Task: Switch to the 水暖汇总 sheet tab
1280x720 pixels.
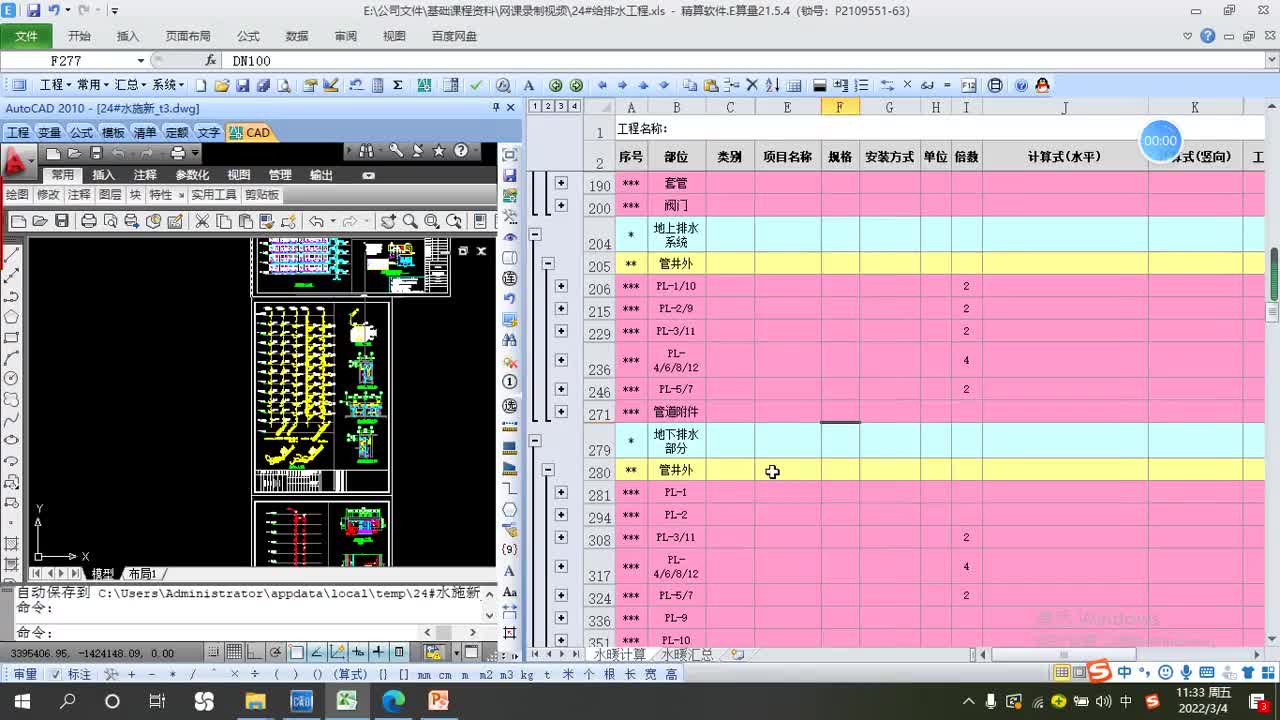Action: (687, 655)
